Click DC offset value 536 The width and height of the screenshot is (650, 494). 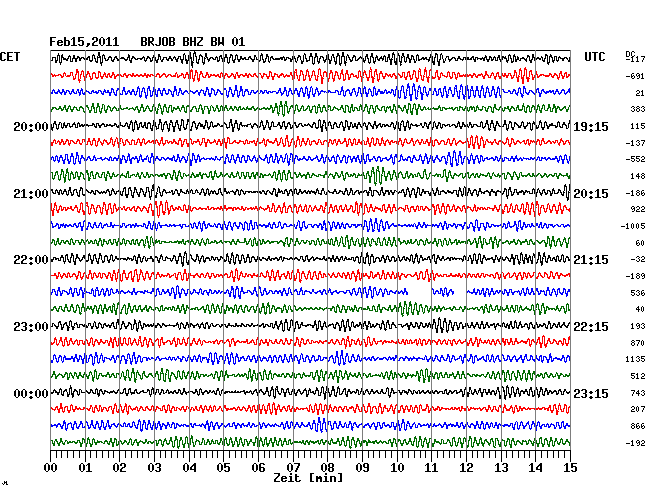click(638, 293)
